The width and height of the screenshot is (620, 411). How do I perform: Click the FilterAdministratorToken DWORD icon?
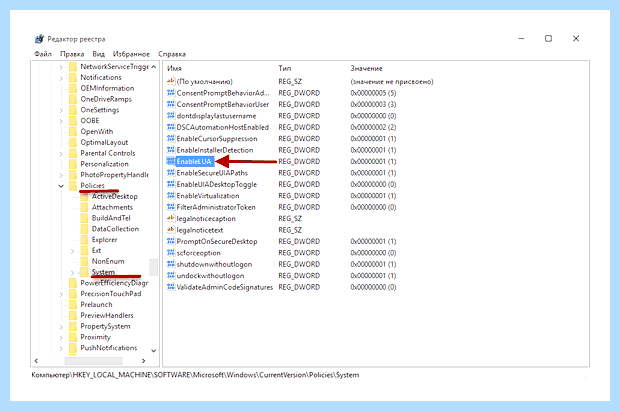tap(171, 207)
